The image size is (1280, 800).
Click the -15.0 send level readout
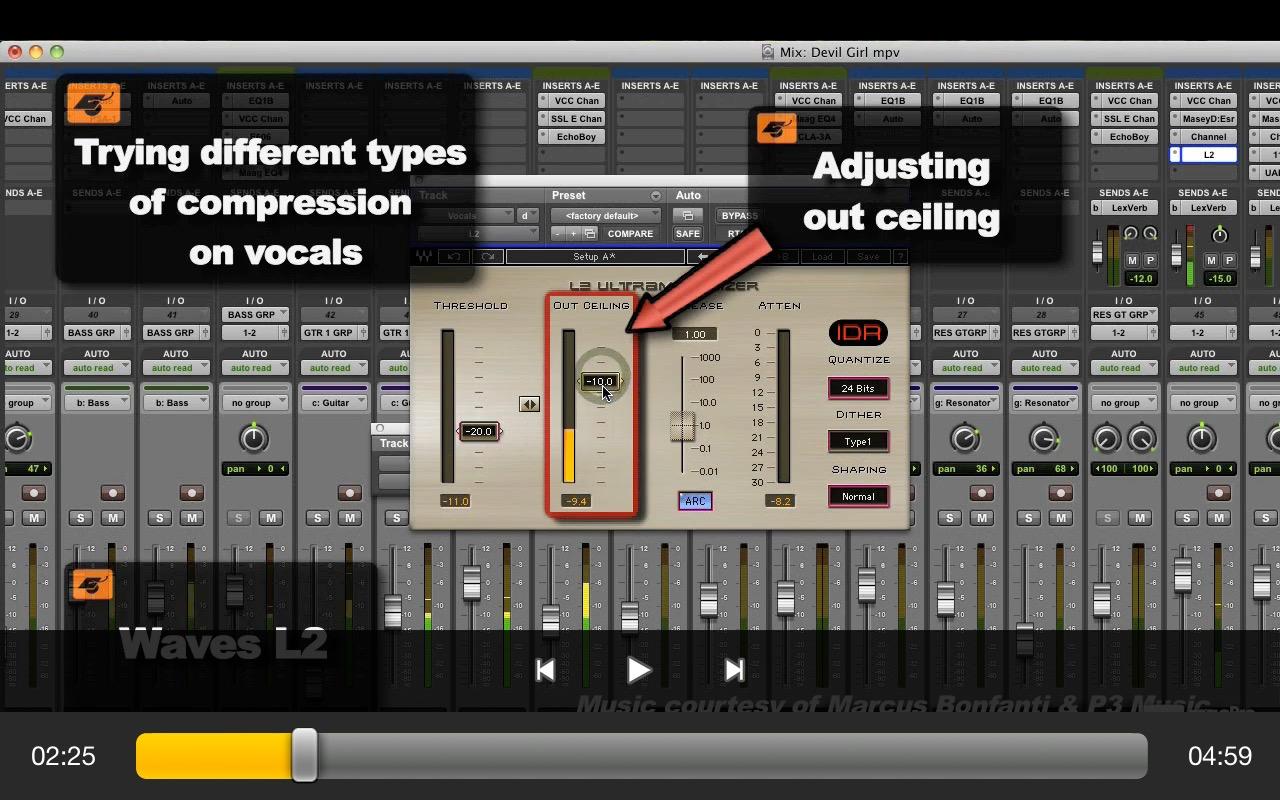(x=1219, y=279)
